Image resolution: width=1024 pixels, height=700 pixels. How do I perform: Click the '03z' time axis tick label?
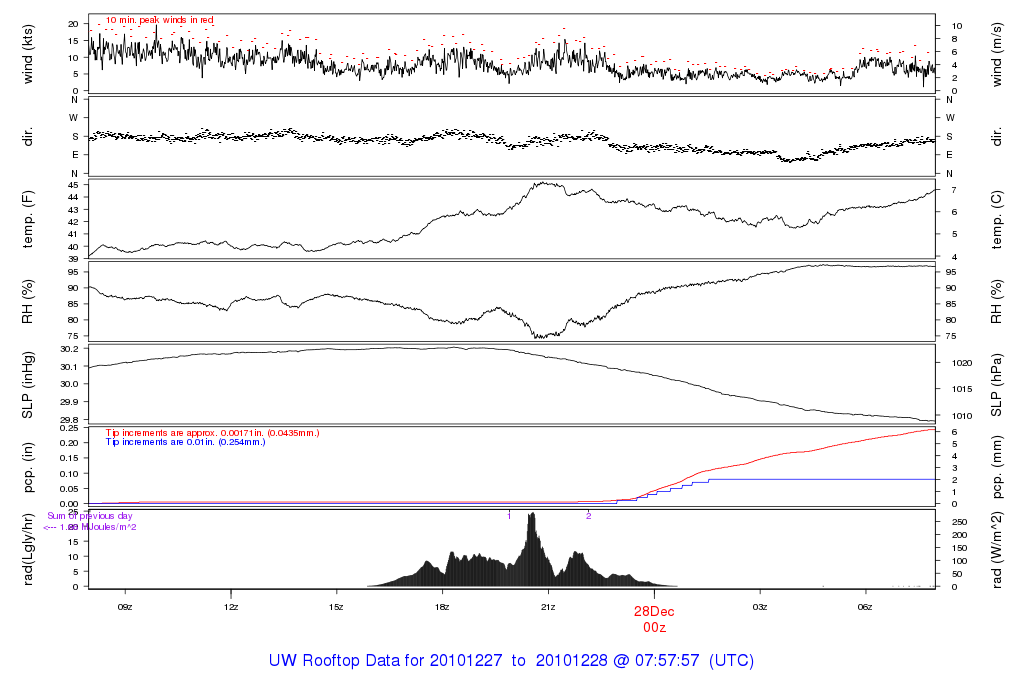click(x=760, y=606)
